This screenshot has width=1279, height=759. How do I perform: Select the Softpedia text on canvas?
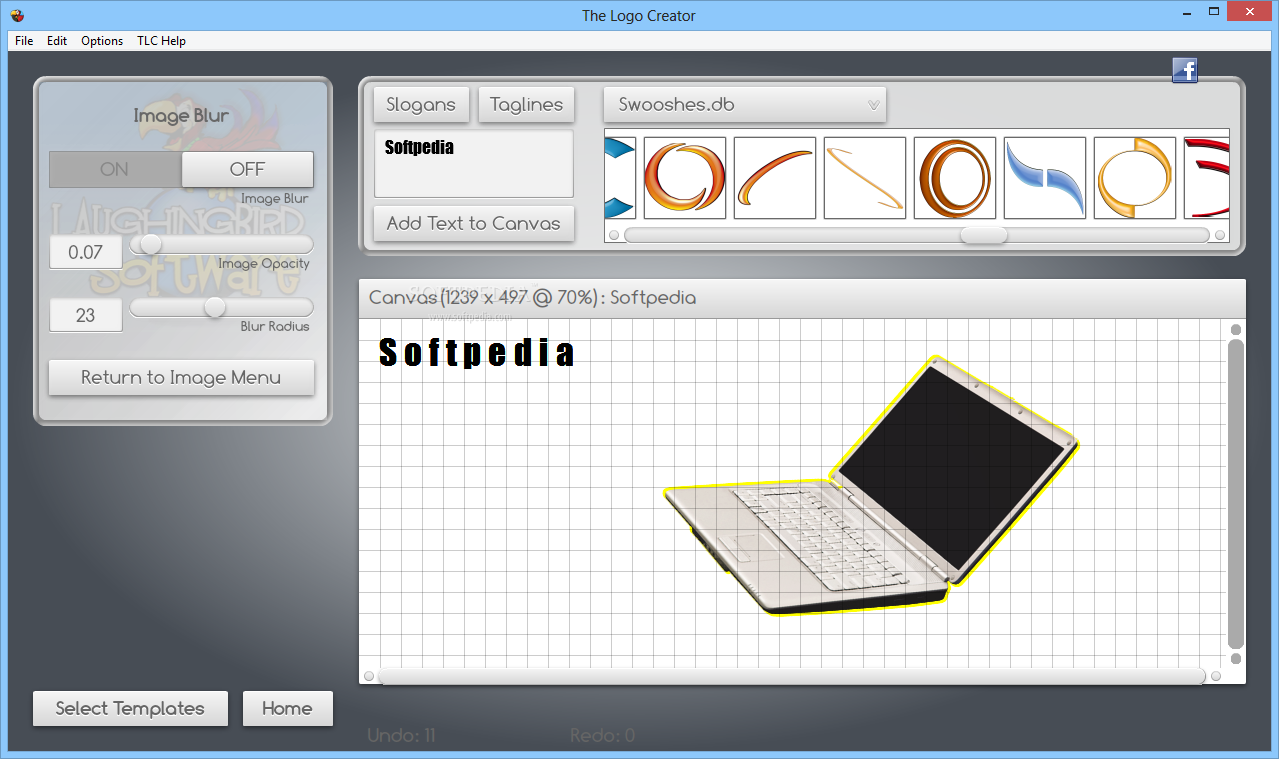pyautogui.click(x=477, y=352)
